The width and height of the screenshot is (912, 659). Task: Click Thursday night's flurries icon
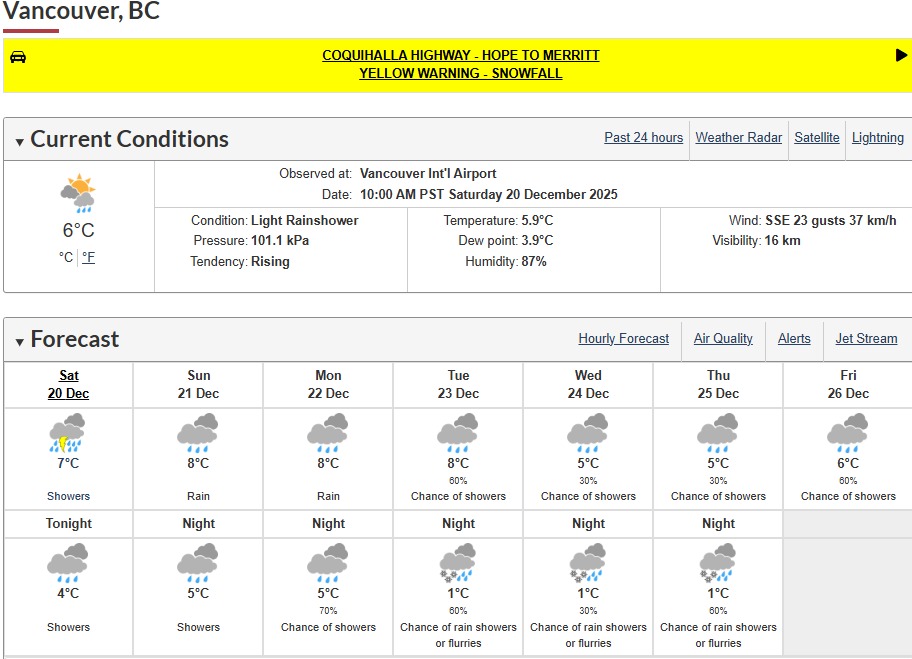[718, 563]
